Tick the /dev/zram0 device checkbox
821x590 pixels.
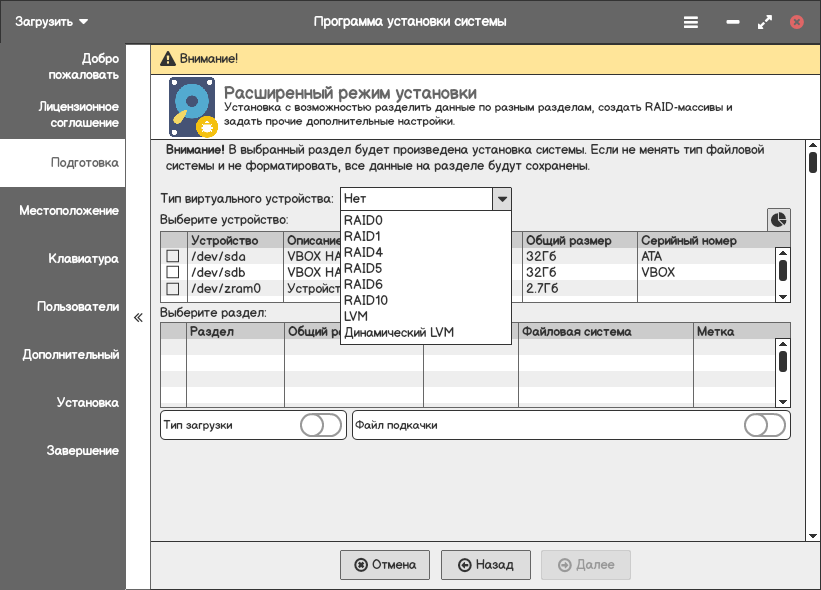(x=172, y=289)
